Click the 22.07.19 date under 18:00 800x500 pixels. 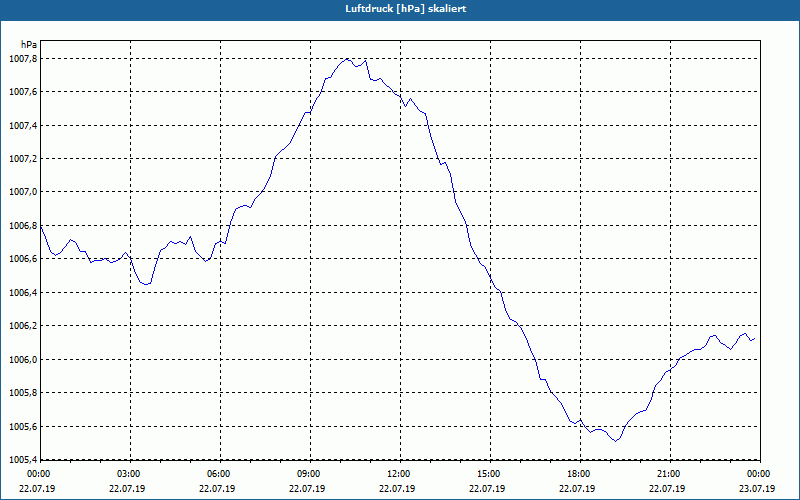pos(577,489)
